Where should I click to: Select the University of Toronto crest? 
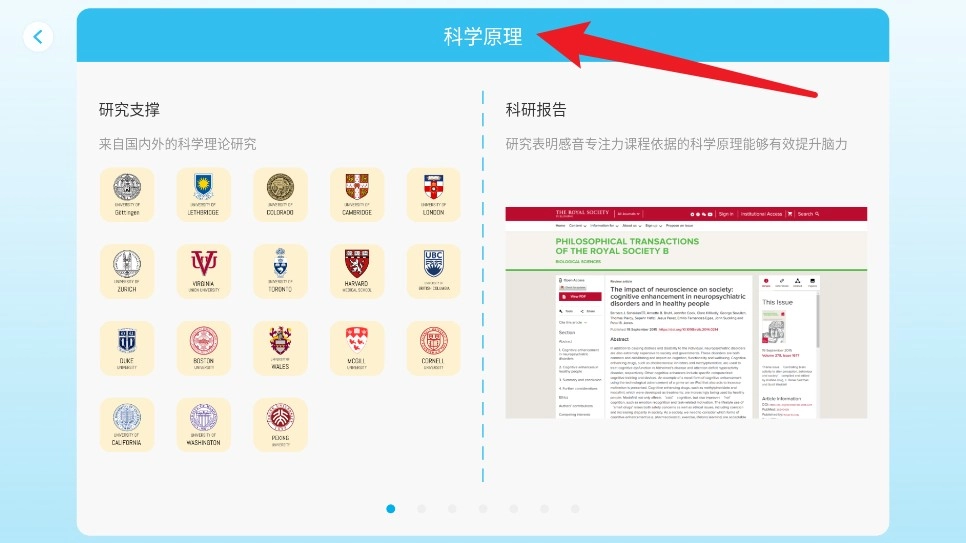280,271
